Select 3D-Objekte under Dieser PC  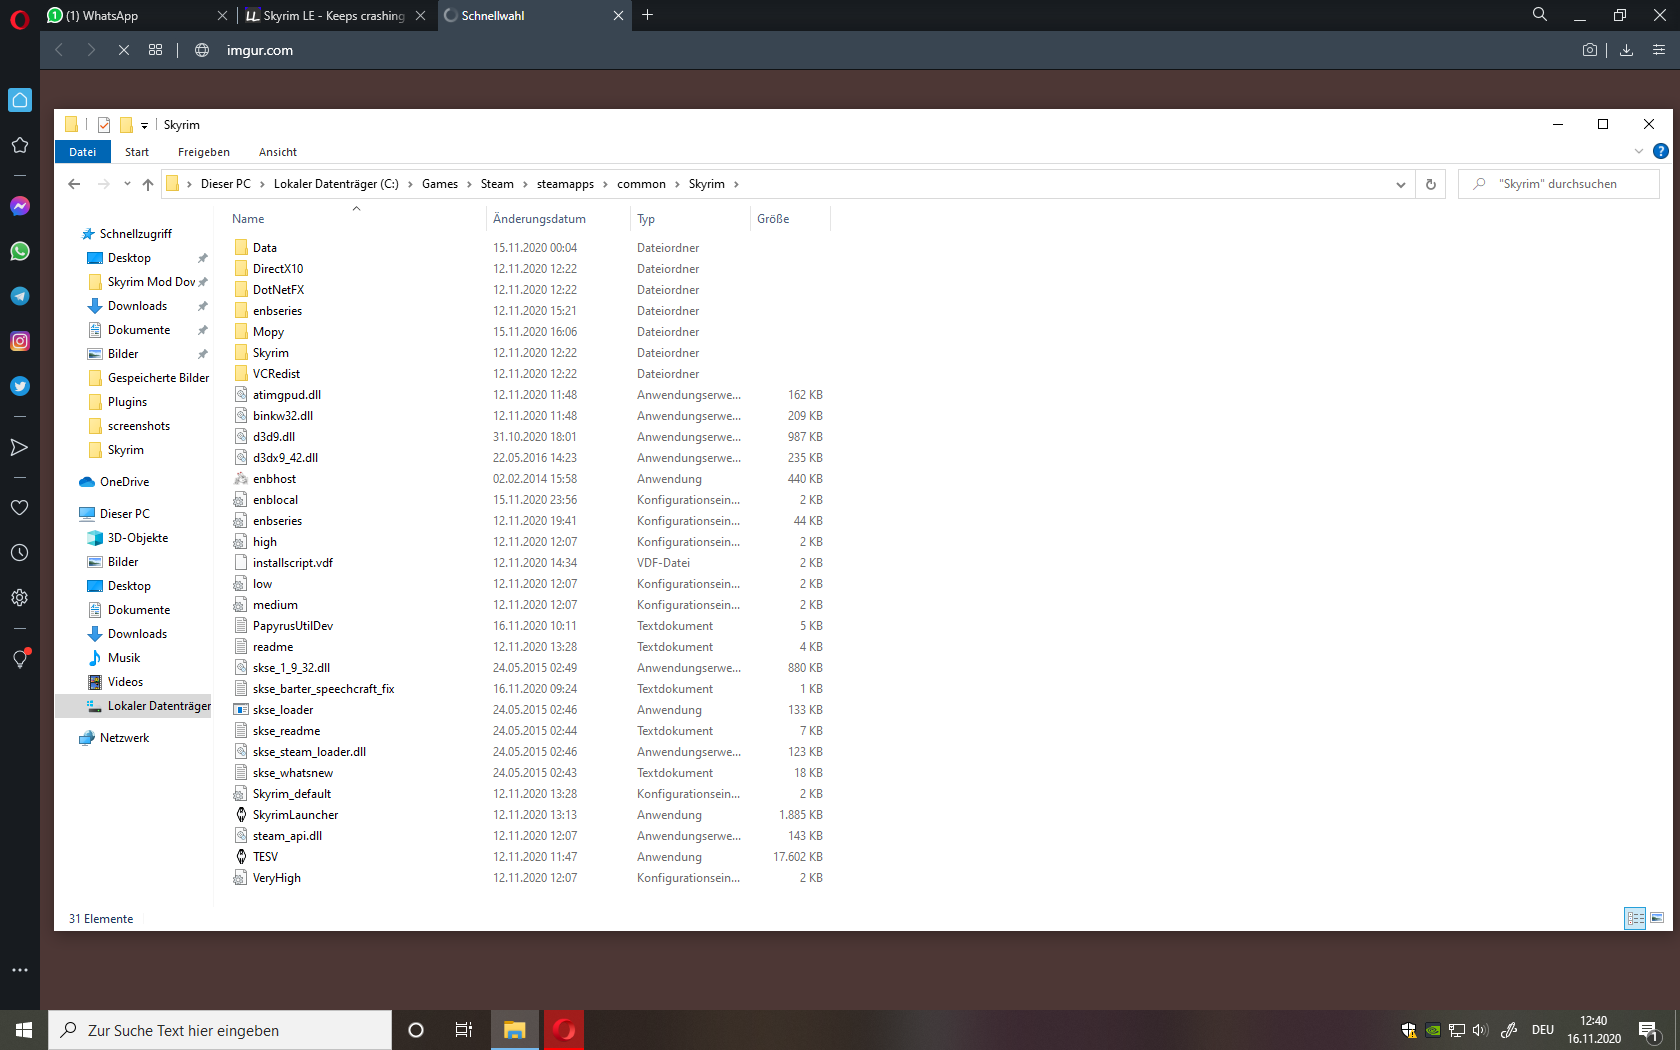138,538
